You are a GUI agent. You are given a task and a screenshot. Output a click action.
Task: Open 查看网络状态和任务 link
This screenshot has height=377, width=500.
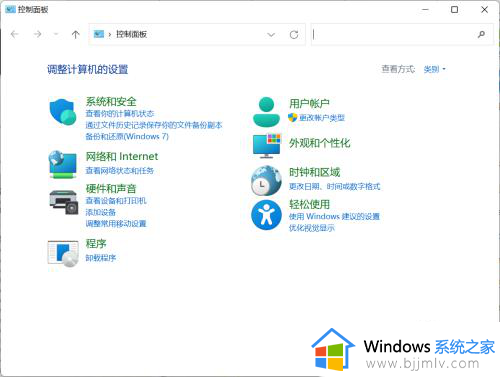pyautogui.click(x=120, y=171)
